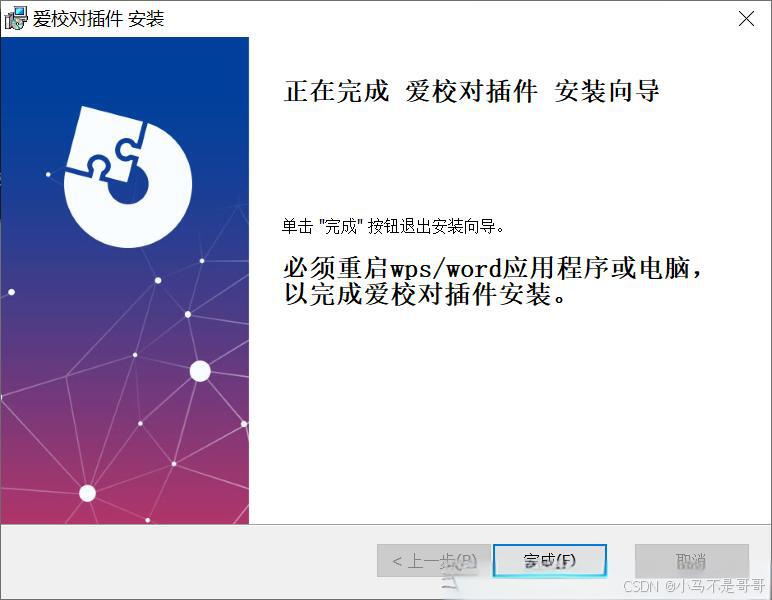The width and height of the screenshot is (772, 600).
Task: Click the small white dot left of logo
Action: [48, 174]
